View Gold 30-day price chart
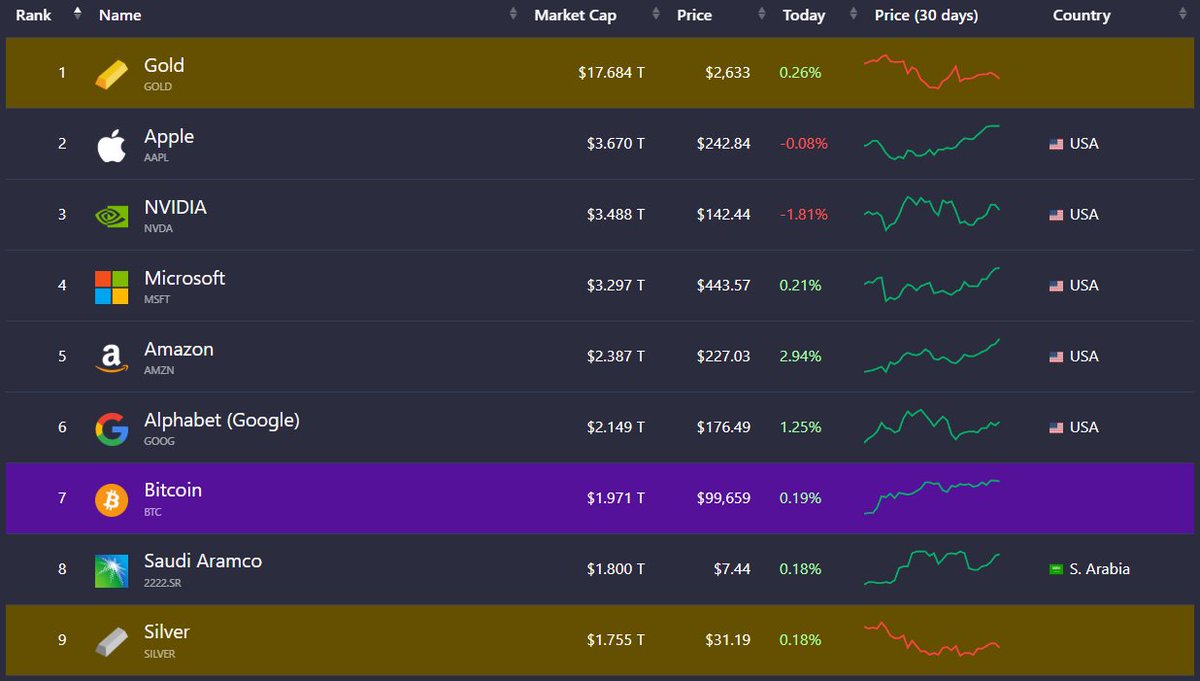Image resolution: width=1200 pixels, height=681 pixels. (932, 72)
